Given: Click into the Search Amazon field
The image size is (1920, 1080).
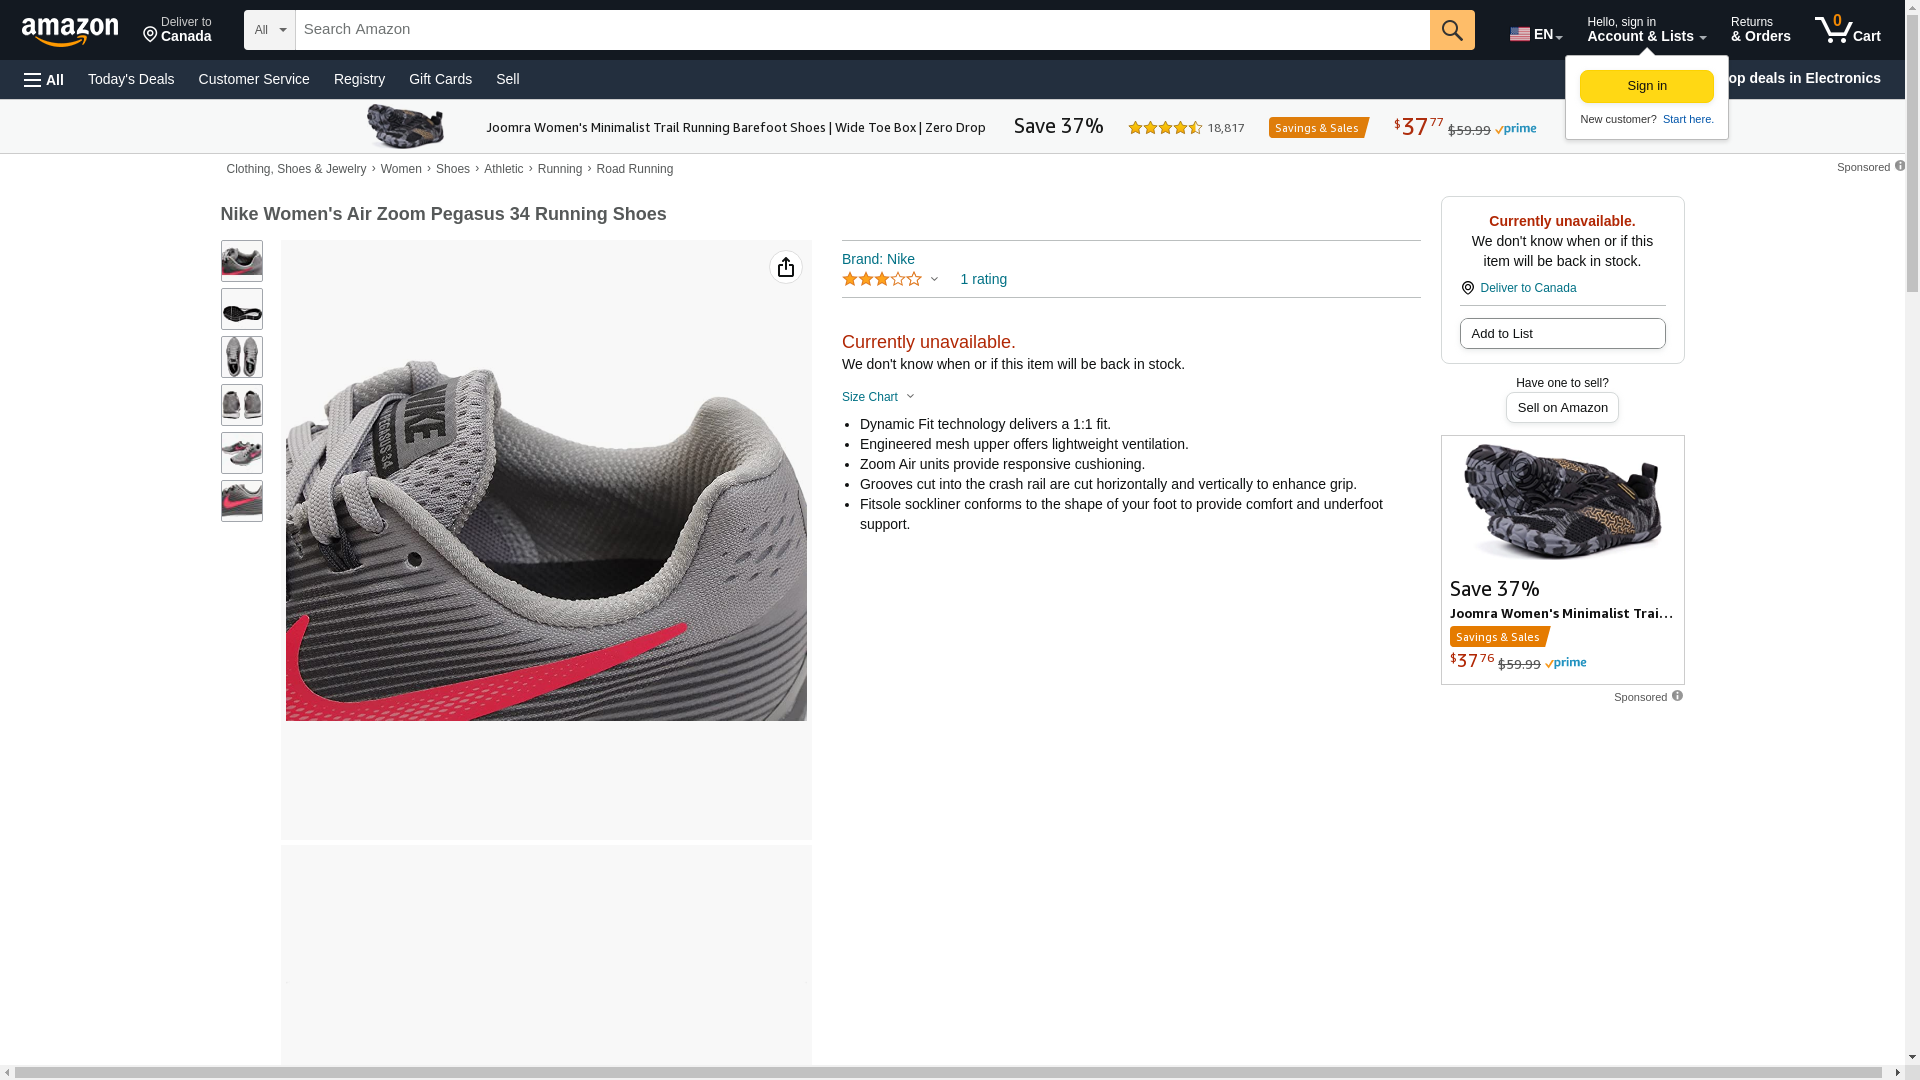Looking at the screenshot, I should tap(863, 30).
